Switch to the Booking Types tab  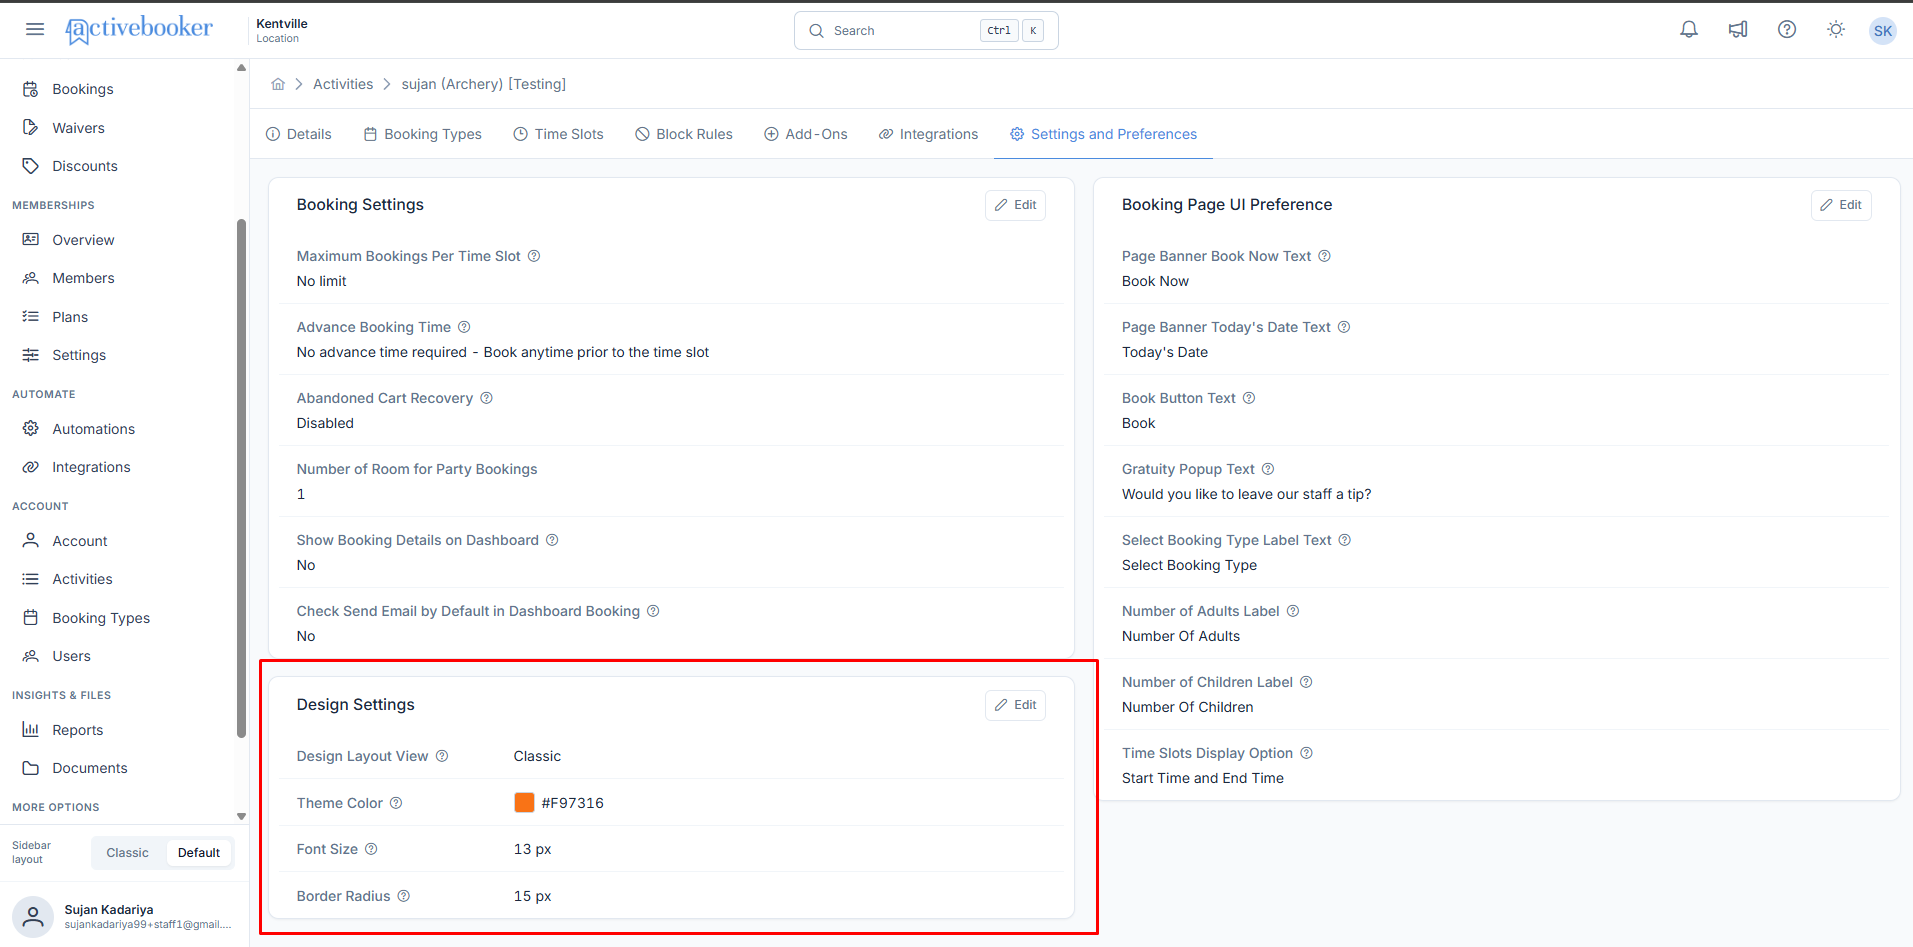click(x=422, y=134)
